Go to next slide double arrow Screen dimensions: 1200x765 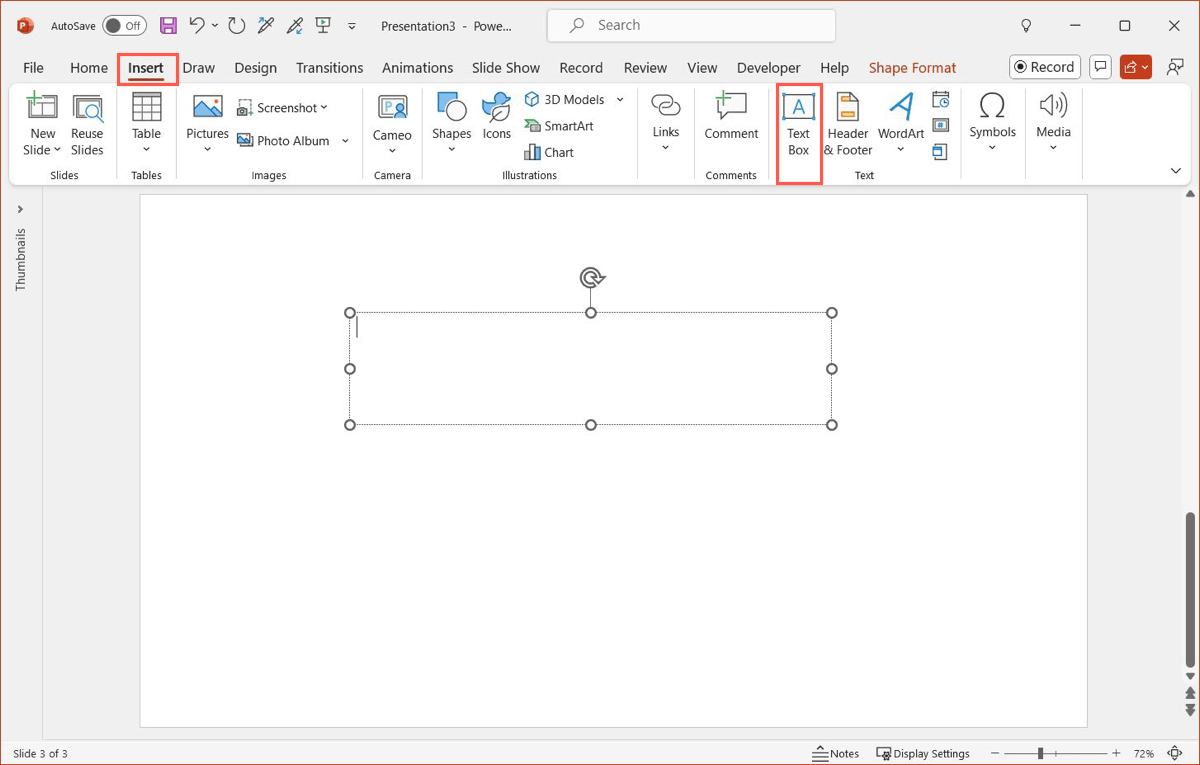(x=1189, y=708)
